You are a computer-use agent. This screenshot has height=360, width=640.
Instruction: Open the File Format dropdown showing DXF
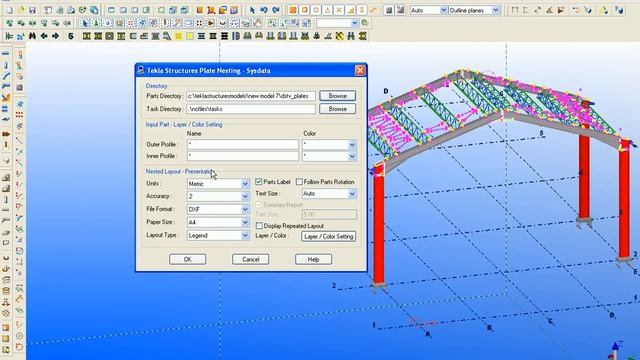click(245, 209)
